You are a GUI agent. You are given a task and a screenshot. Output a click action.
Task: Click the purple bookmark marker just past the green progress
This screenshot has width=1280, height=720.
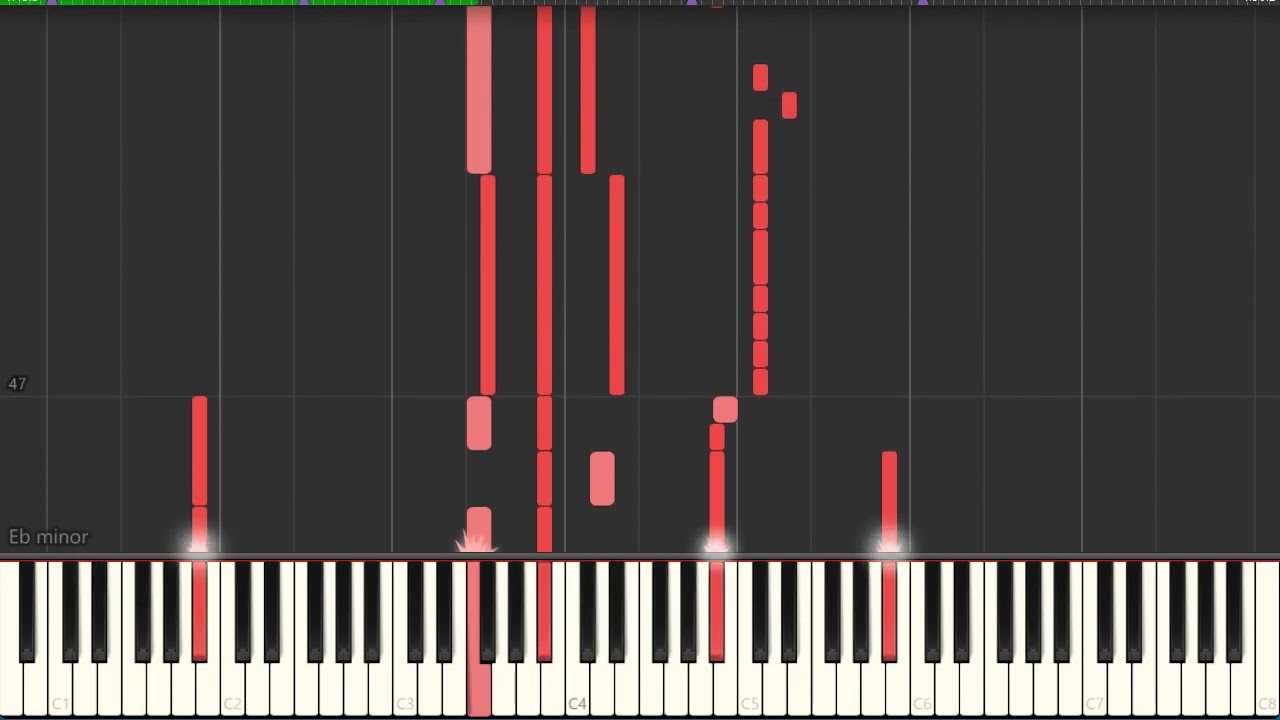click(691, 3)
